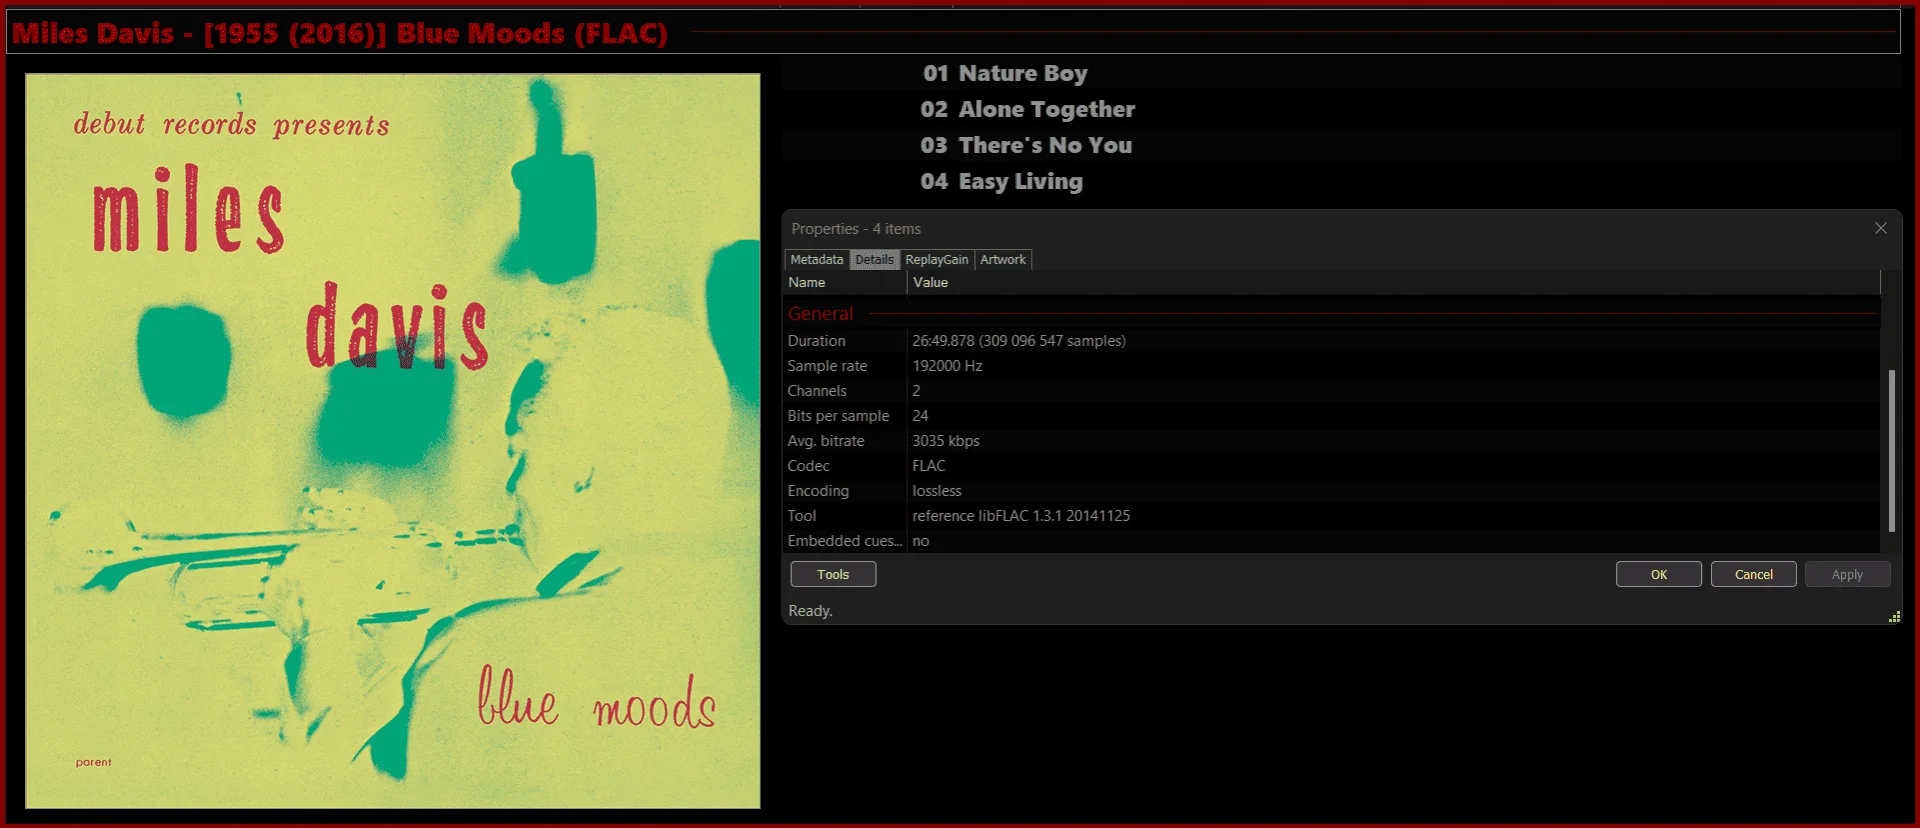Select the Sample rate row

tap(1332, 366)
